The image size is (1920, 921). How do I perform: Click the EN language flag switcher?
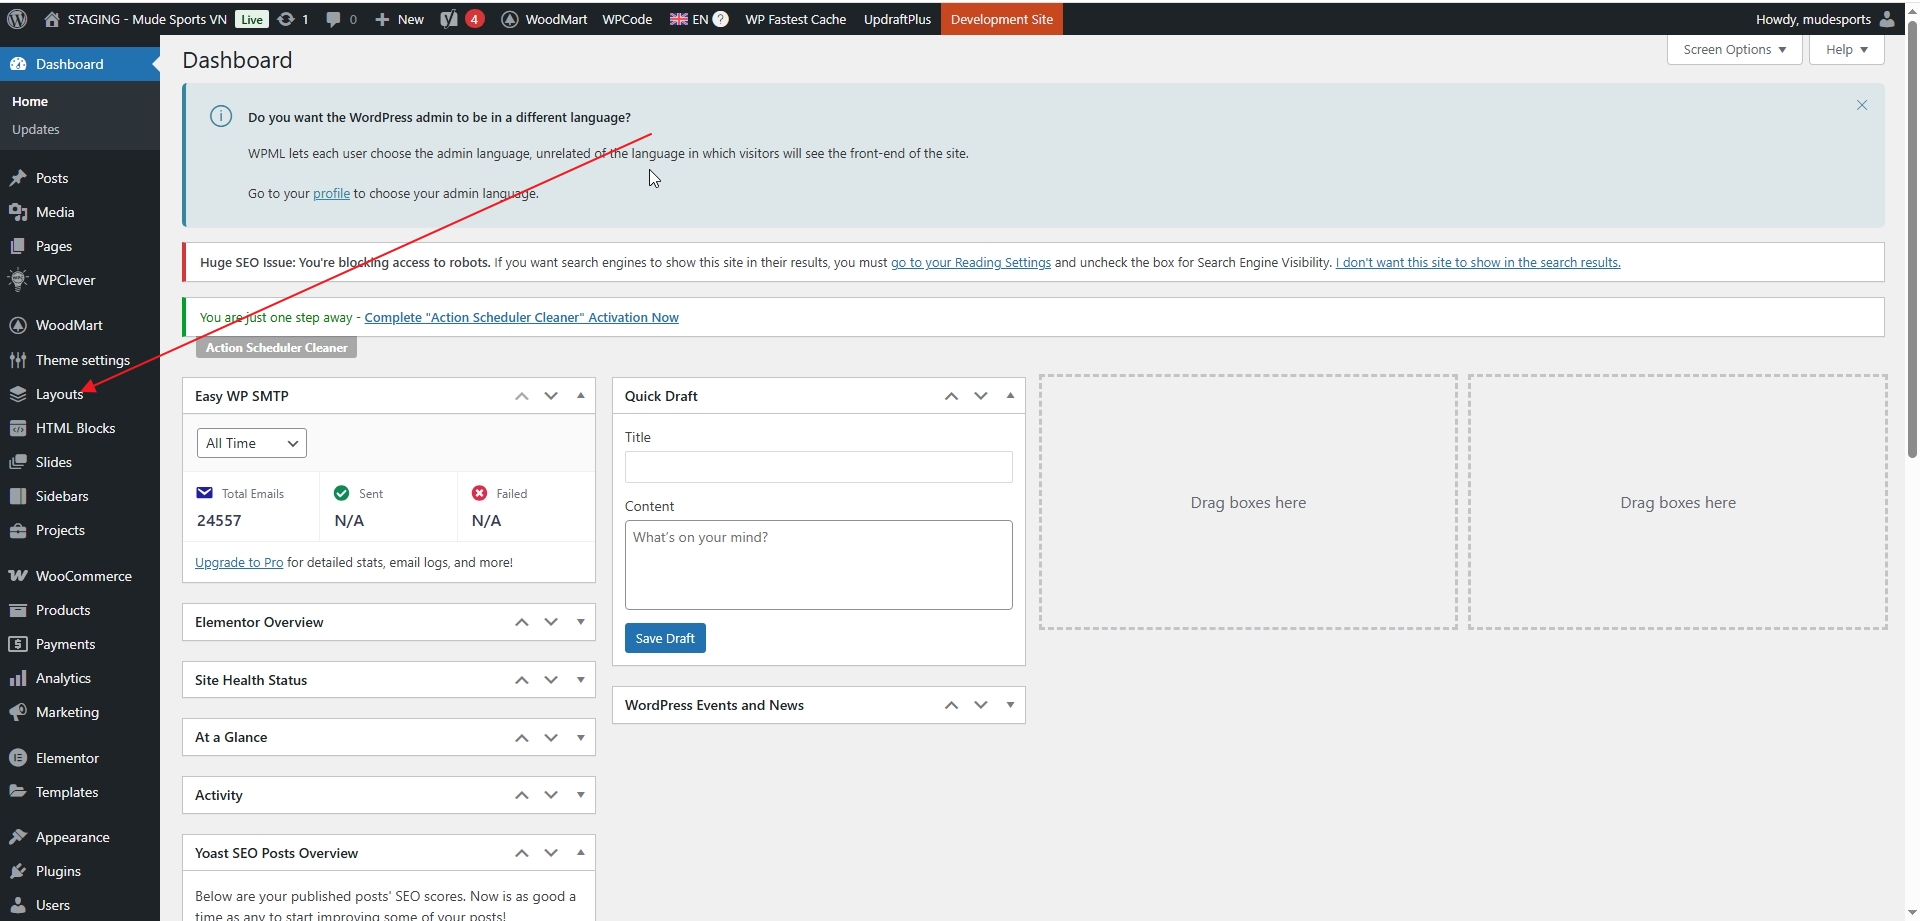pyautogui.click(x=689, y=19)
